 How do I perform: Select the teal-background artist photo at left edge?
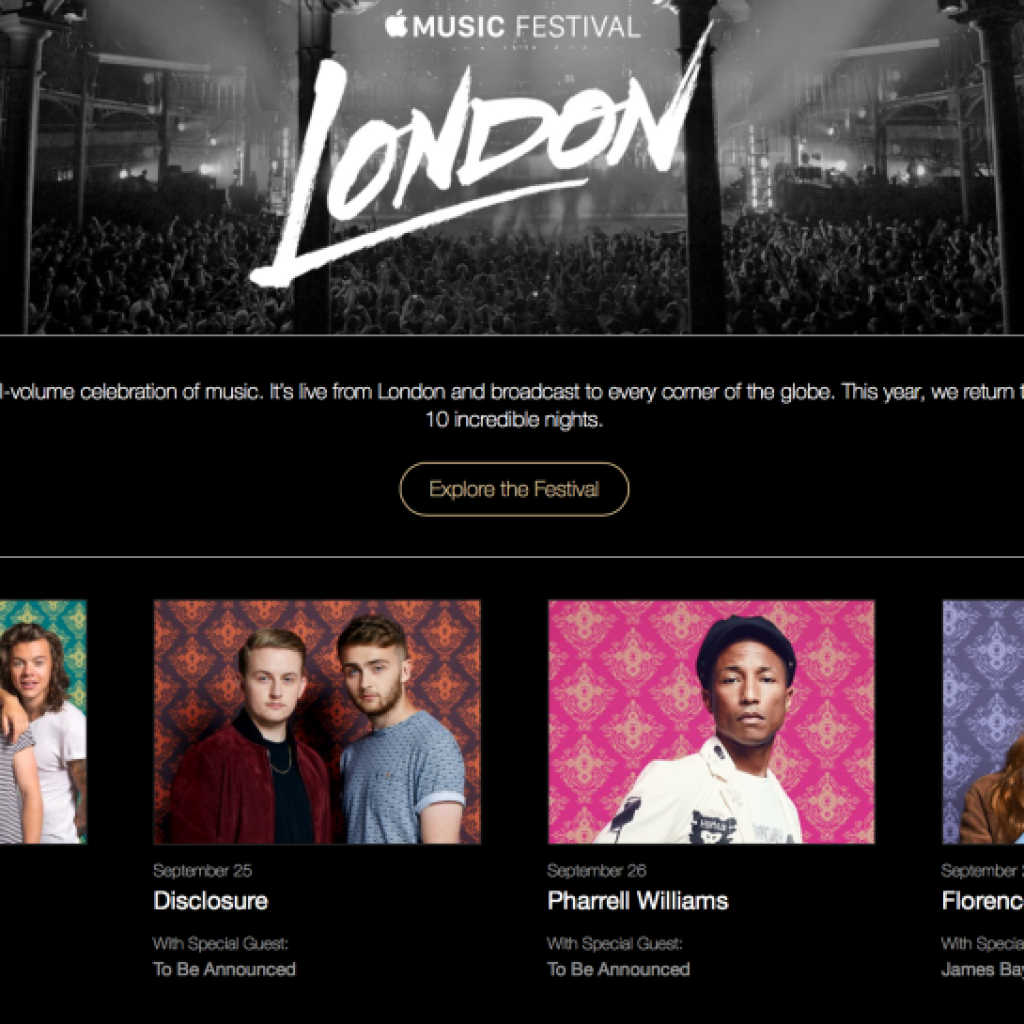pos(43,721)
